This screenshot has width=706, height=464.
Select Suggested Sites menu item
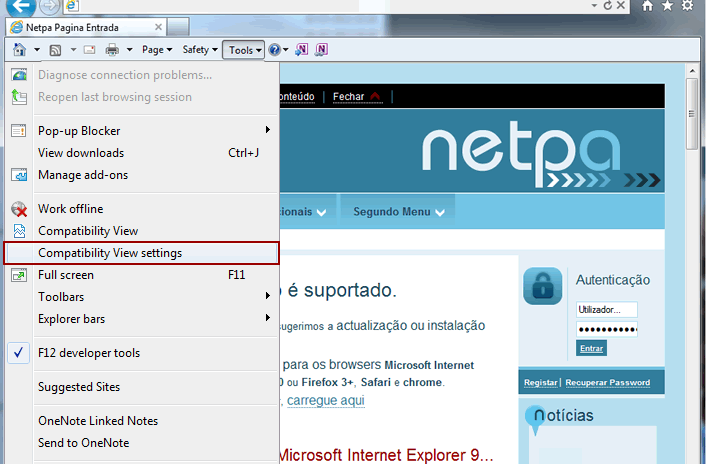[x=142, y=387]
